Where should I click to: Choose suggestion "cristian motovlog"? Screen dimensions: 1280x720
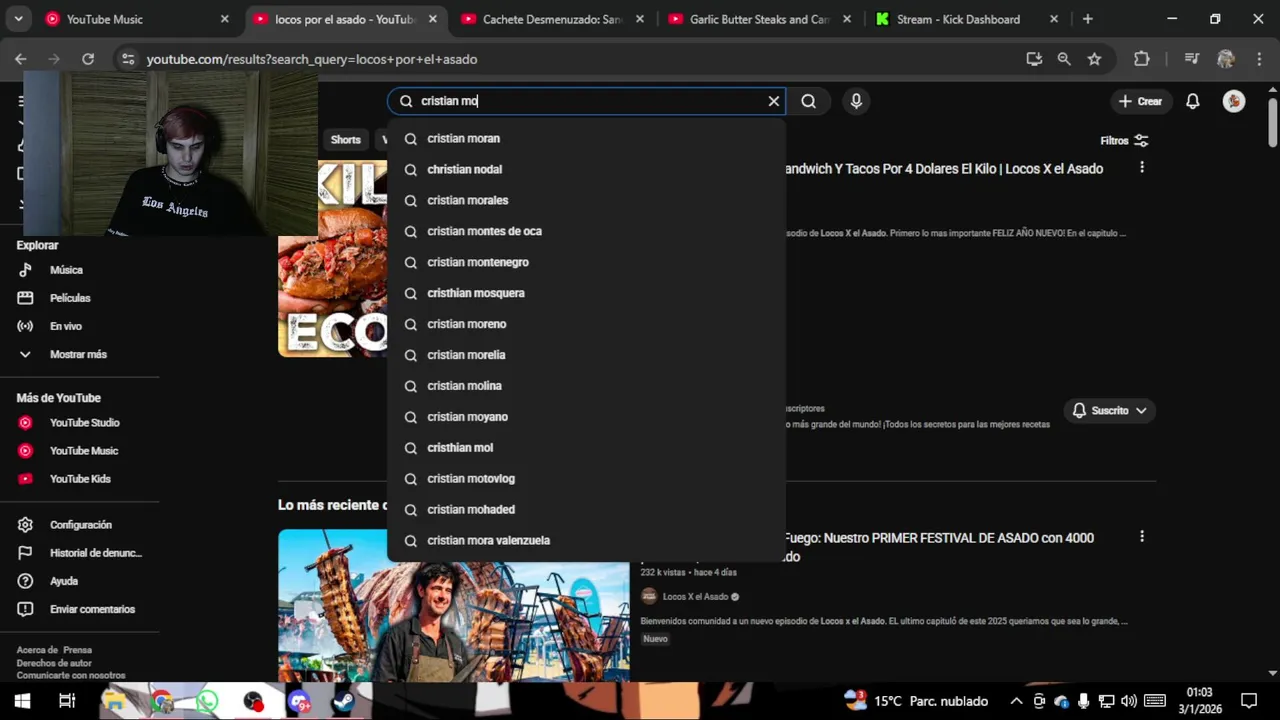click(587, 480)
